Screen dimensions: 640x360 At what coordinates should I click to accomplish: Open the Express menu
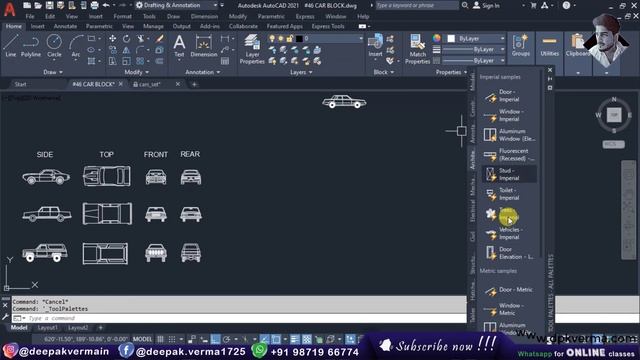(305, 16)
